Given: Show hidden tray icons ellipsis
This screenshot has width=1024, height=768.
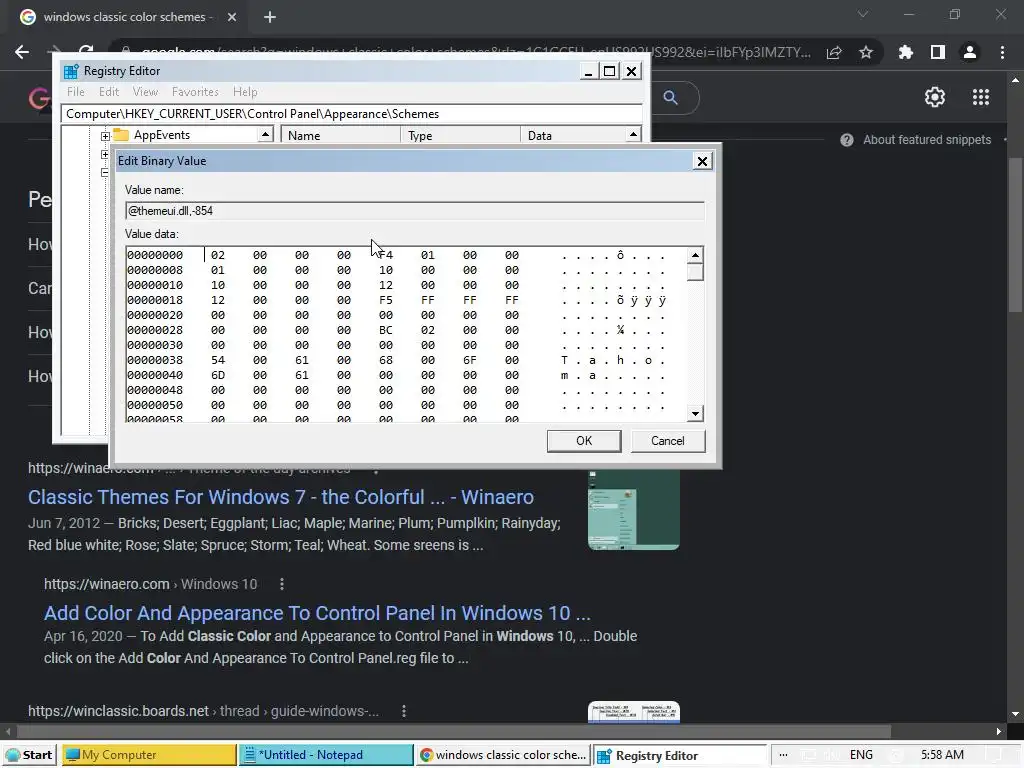Looking at the screenshot, I should click(783, 755).
